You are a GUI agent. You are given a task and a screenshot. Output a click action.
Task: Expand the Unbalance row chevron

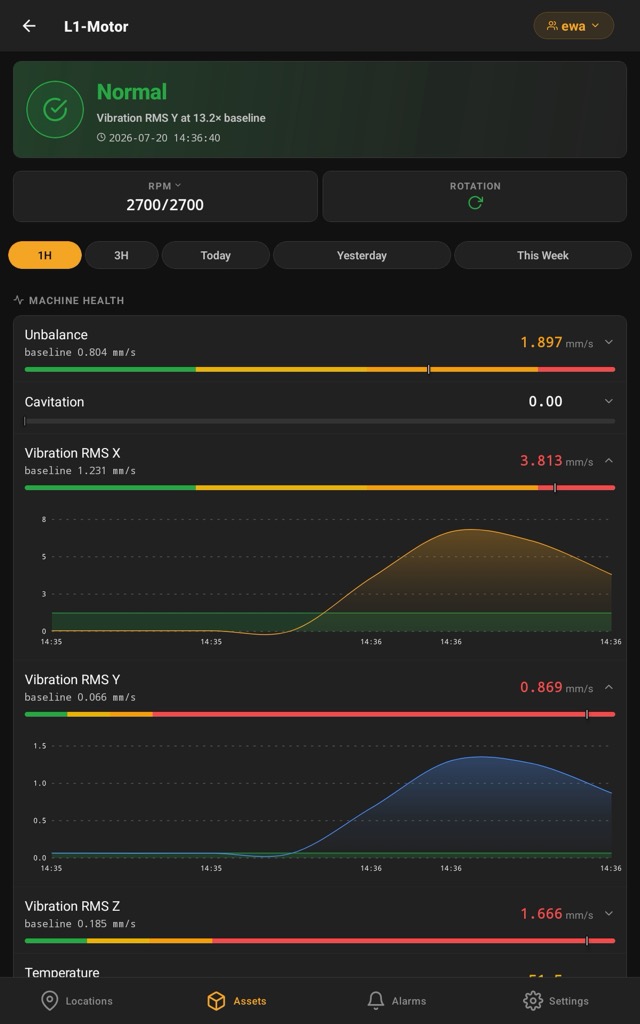pyautogui.click(x=609, y=342)
